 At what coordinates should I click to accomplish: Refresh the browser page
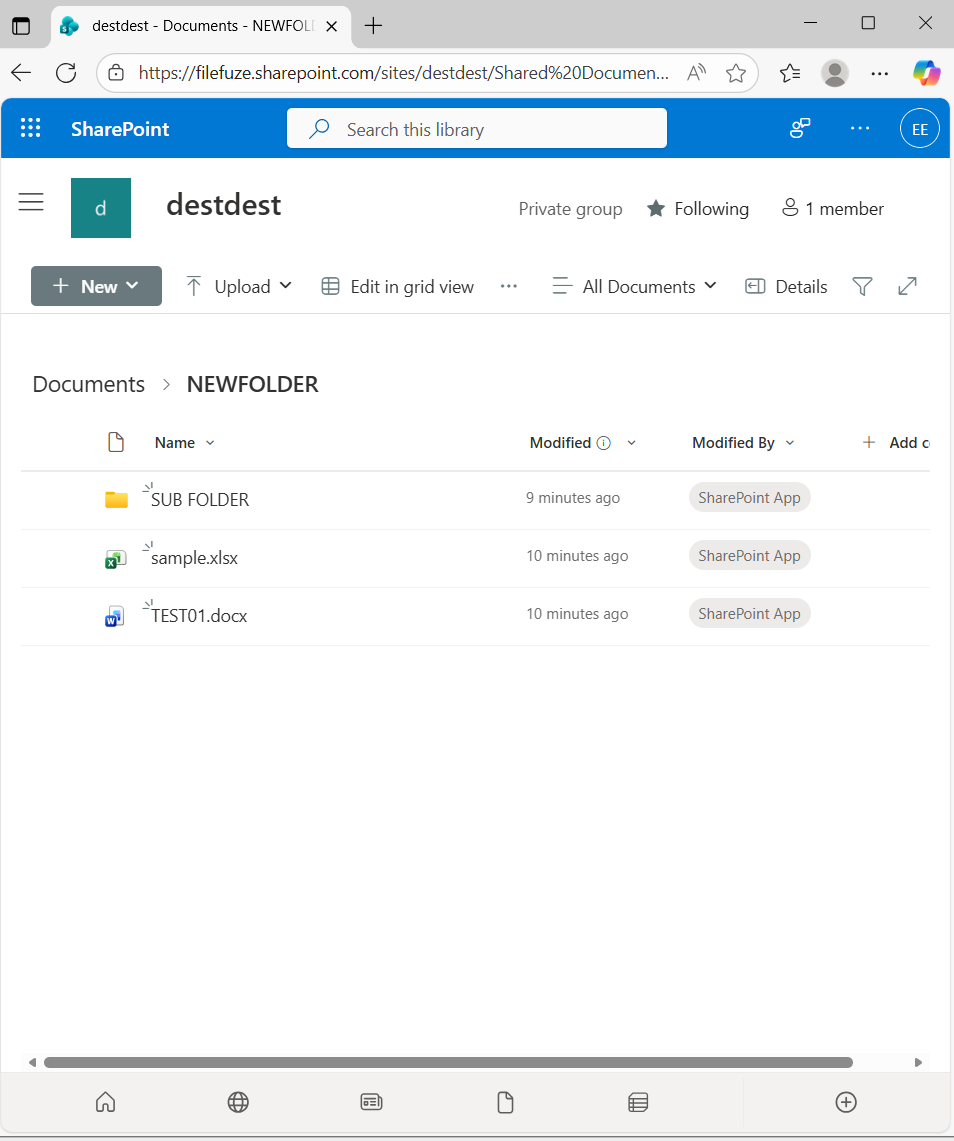pos(66,73)
